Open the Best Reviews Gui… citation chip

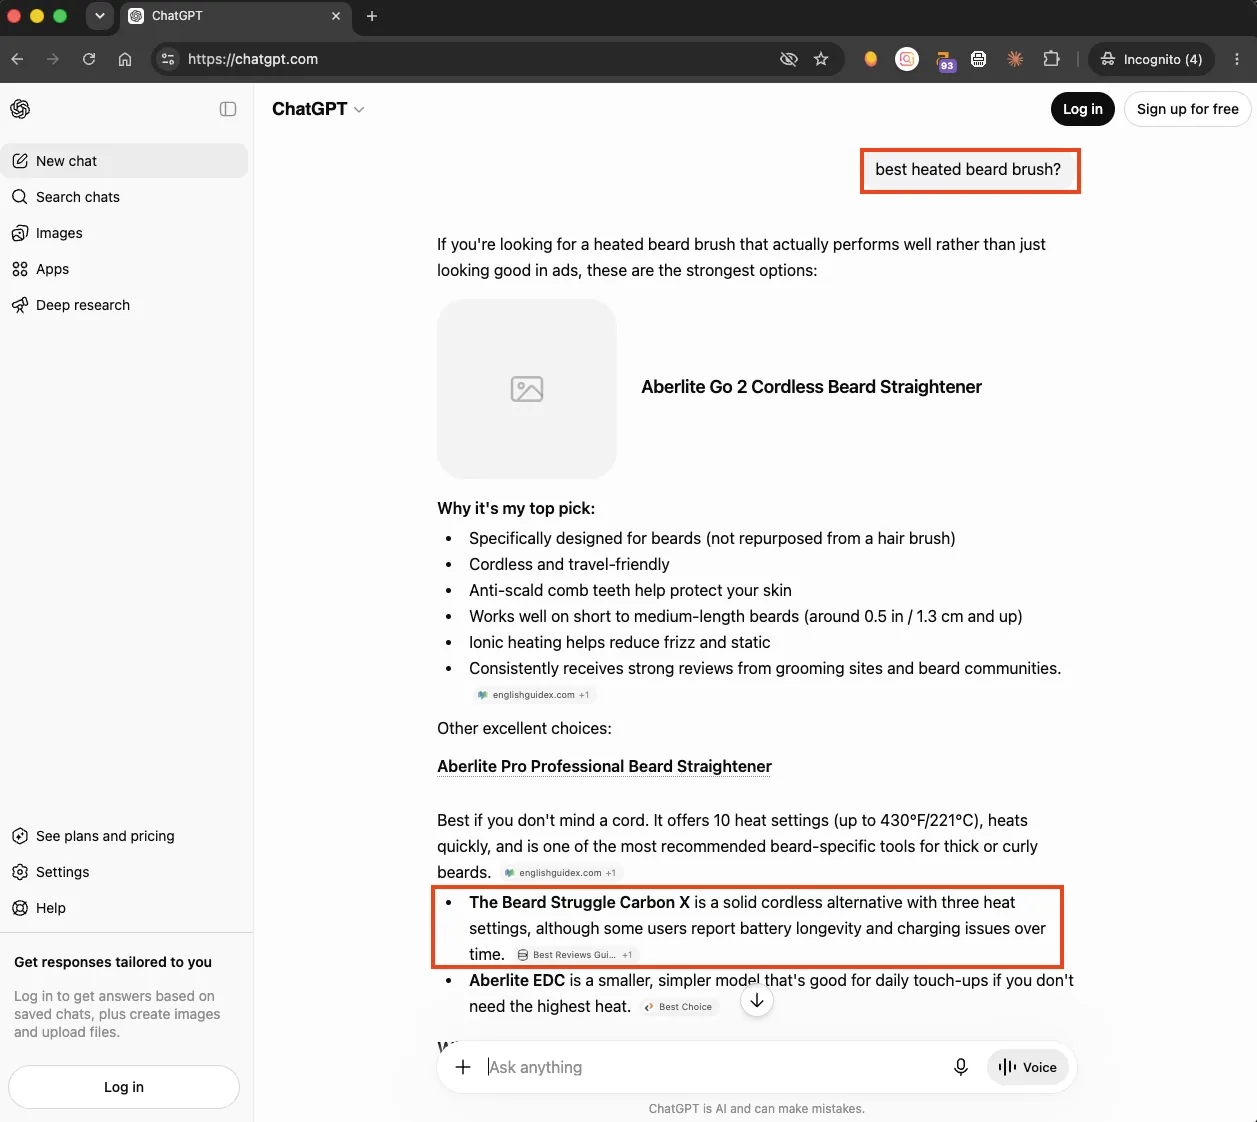pyautogui.click(x=575, y=955)
